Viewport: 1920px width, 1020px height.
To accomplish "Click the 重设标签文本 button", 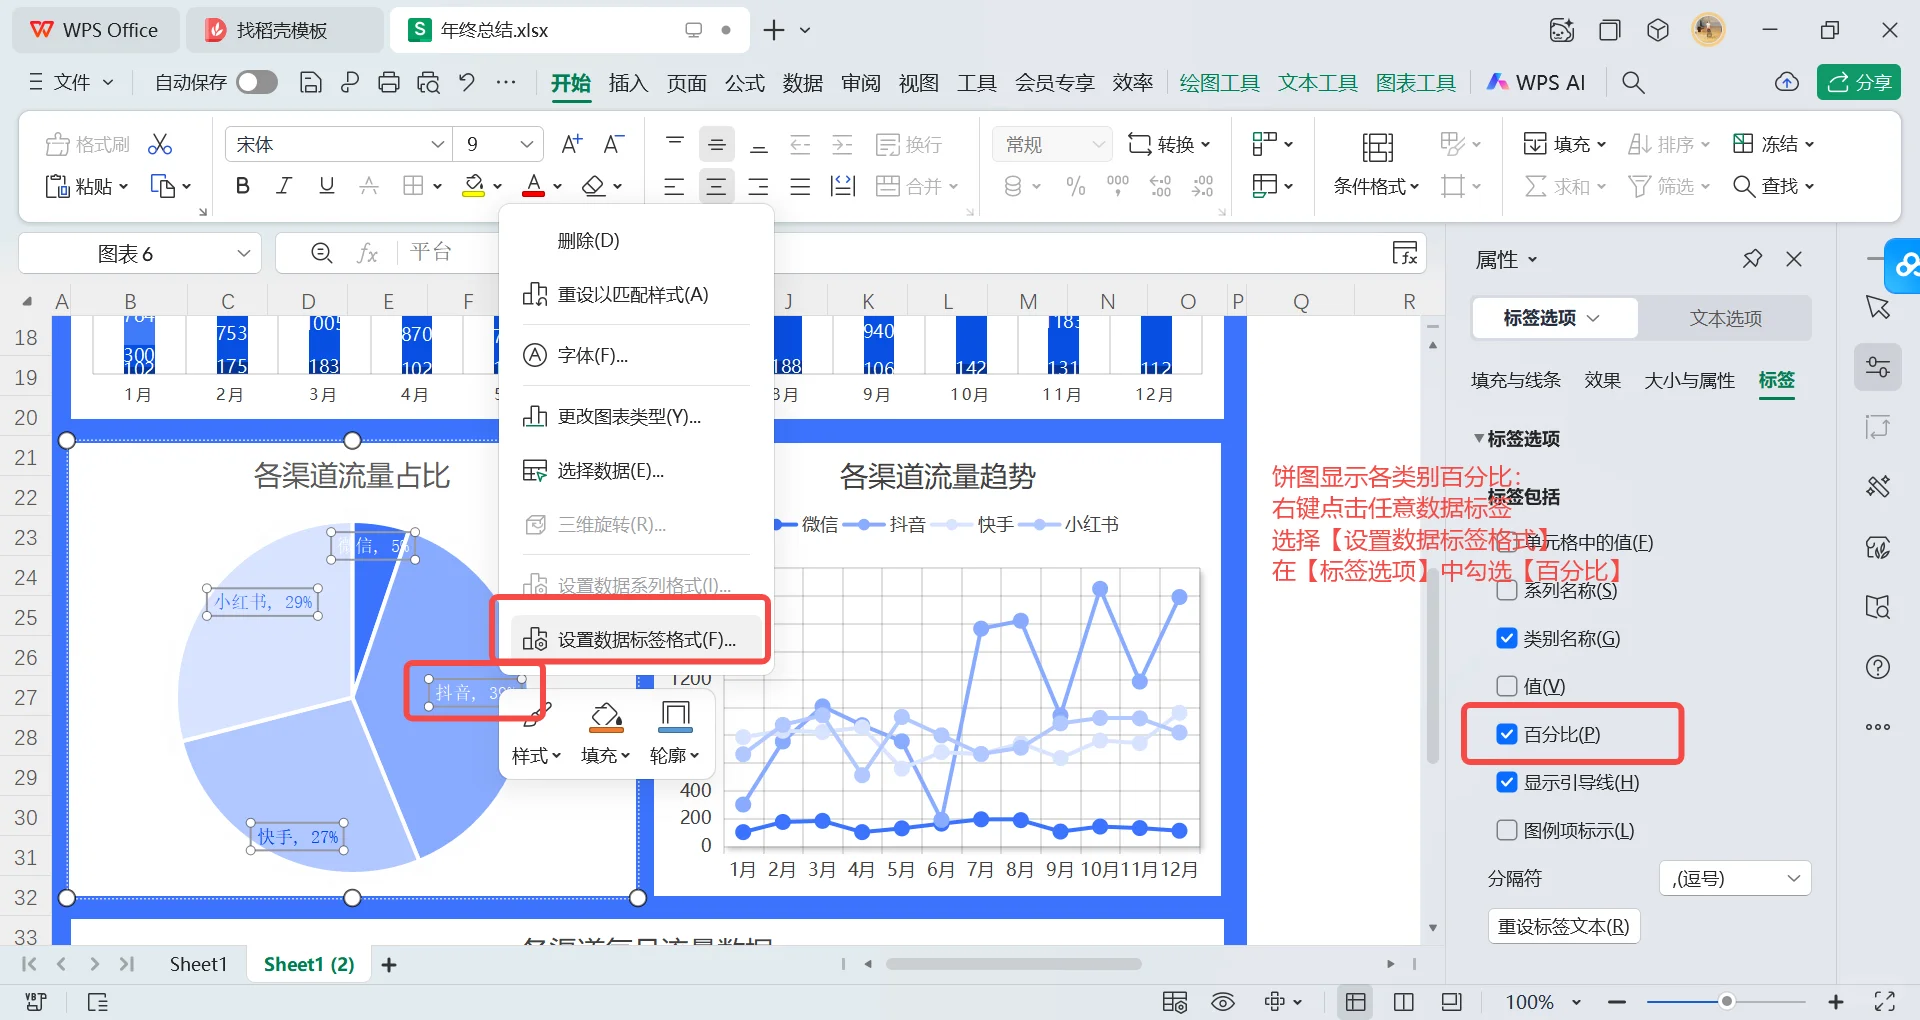I will coord(1563,926).
